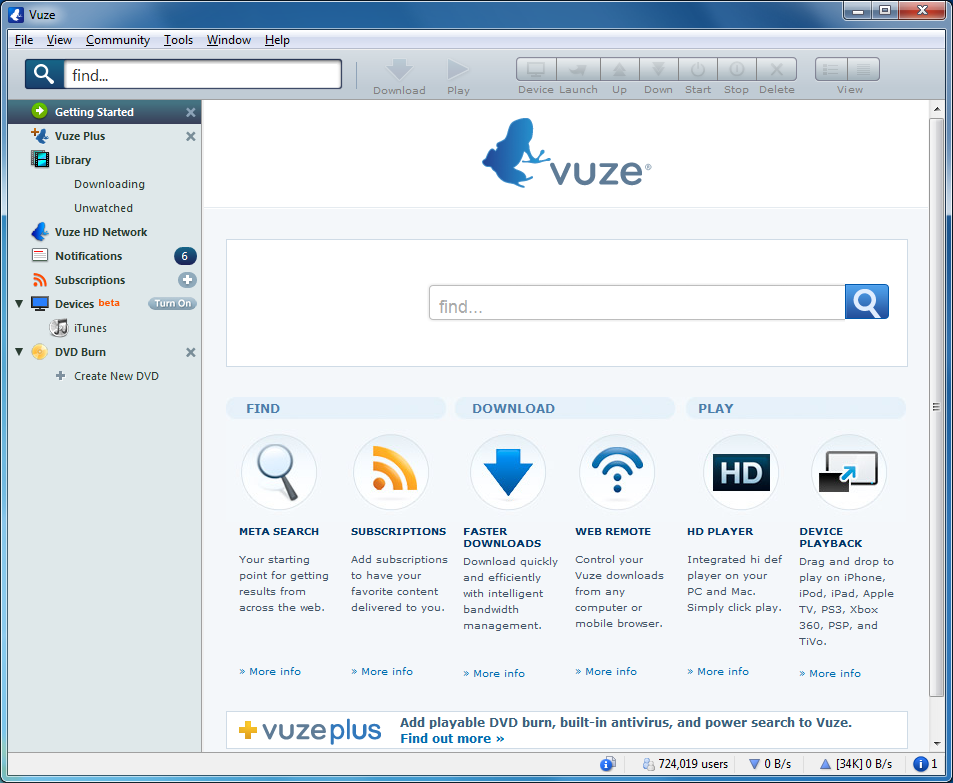
Task: Click the Stop toolbar icon
Action: point(737,69)
